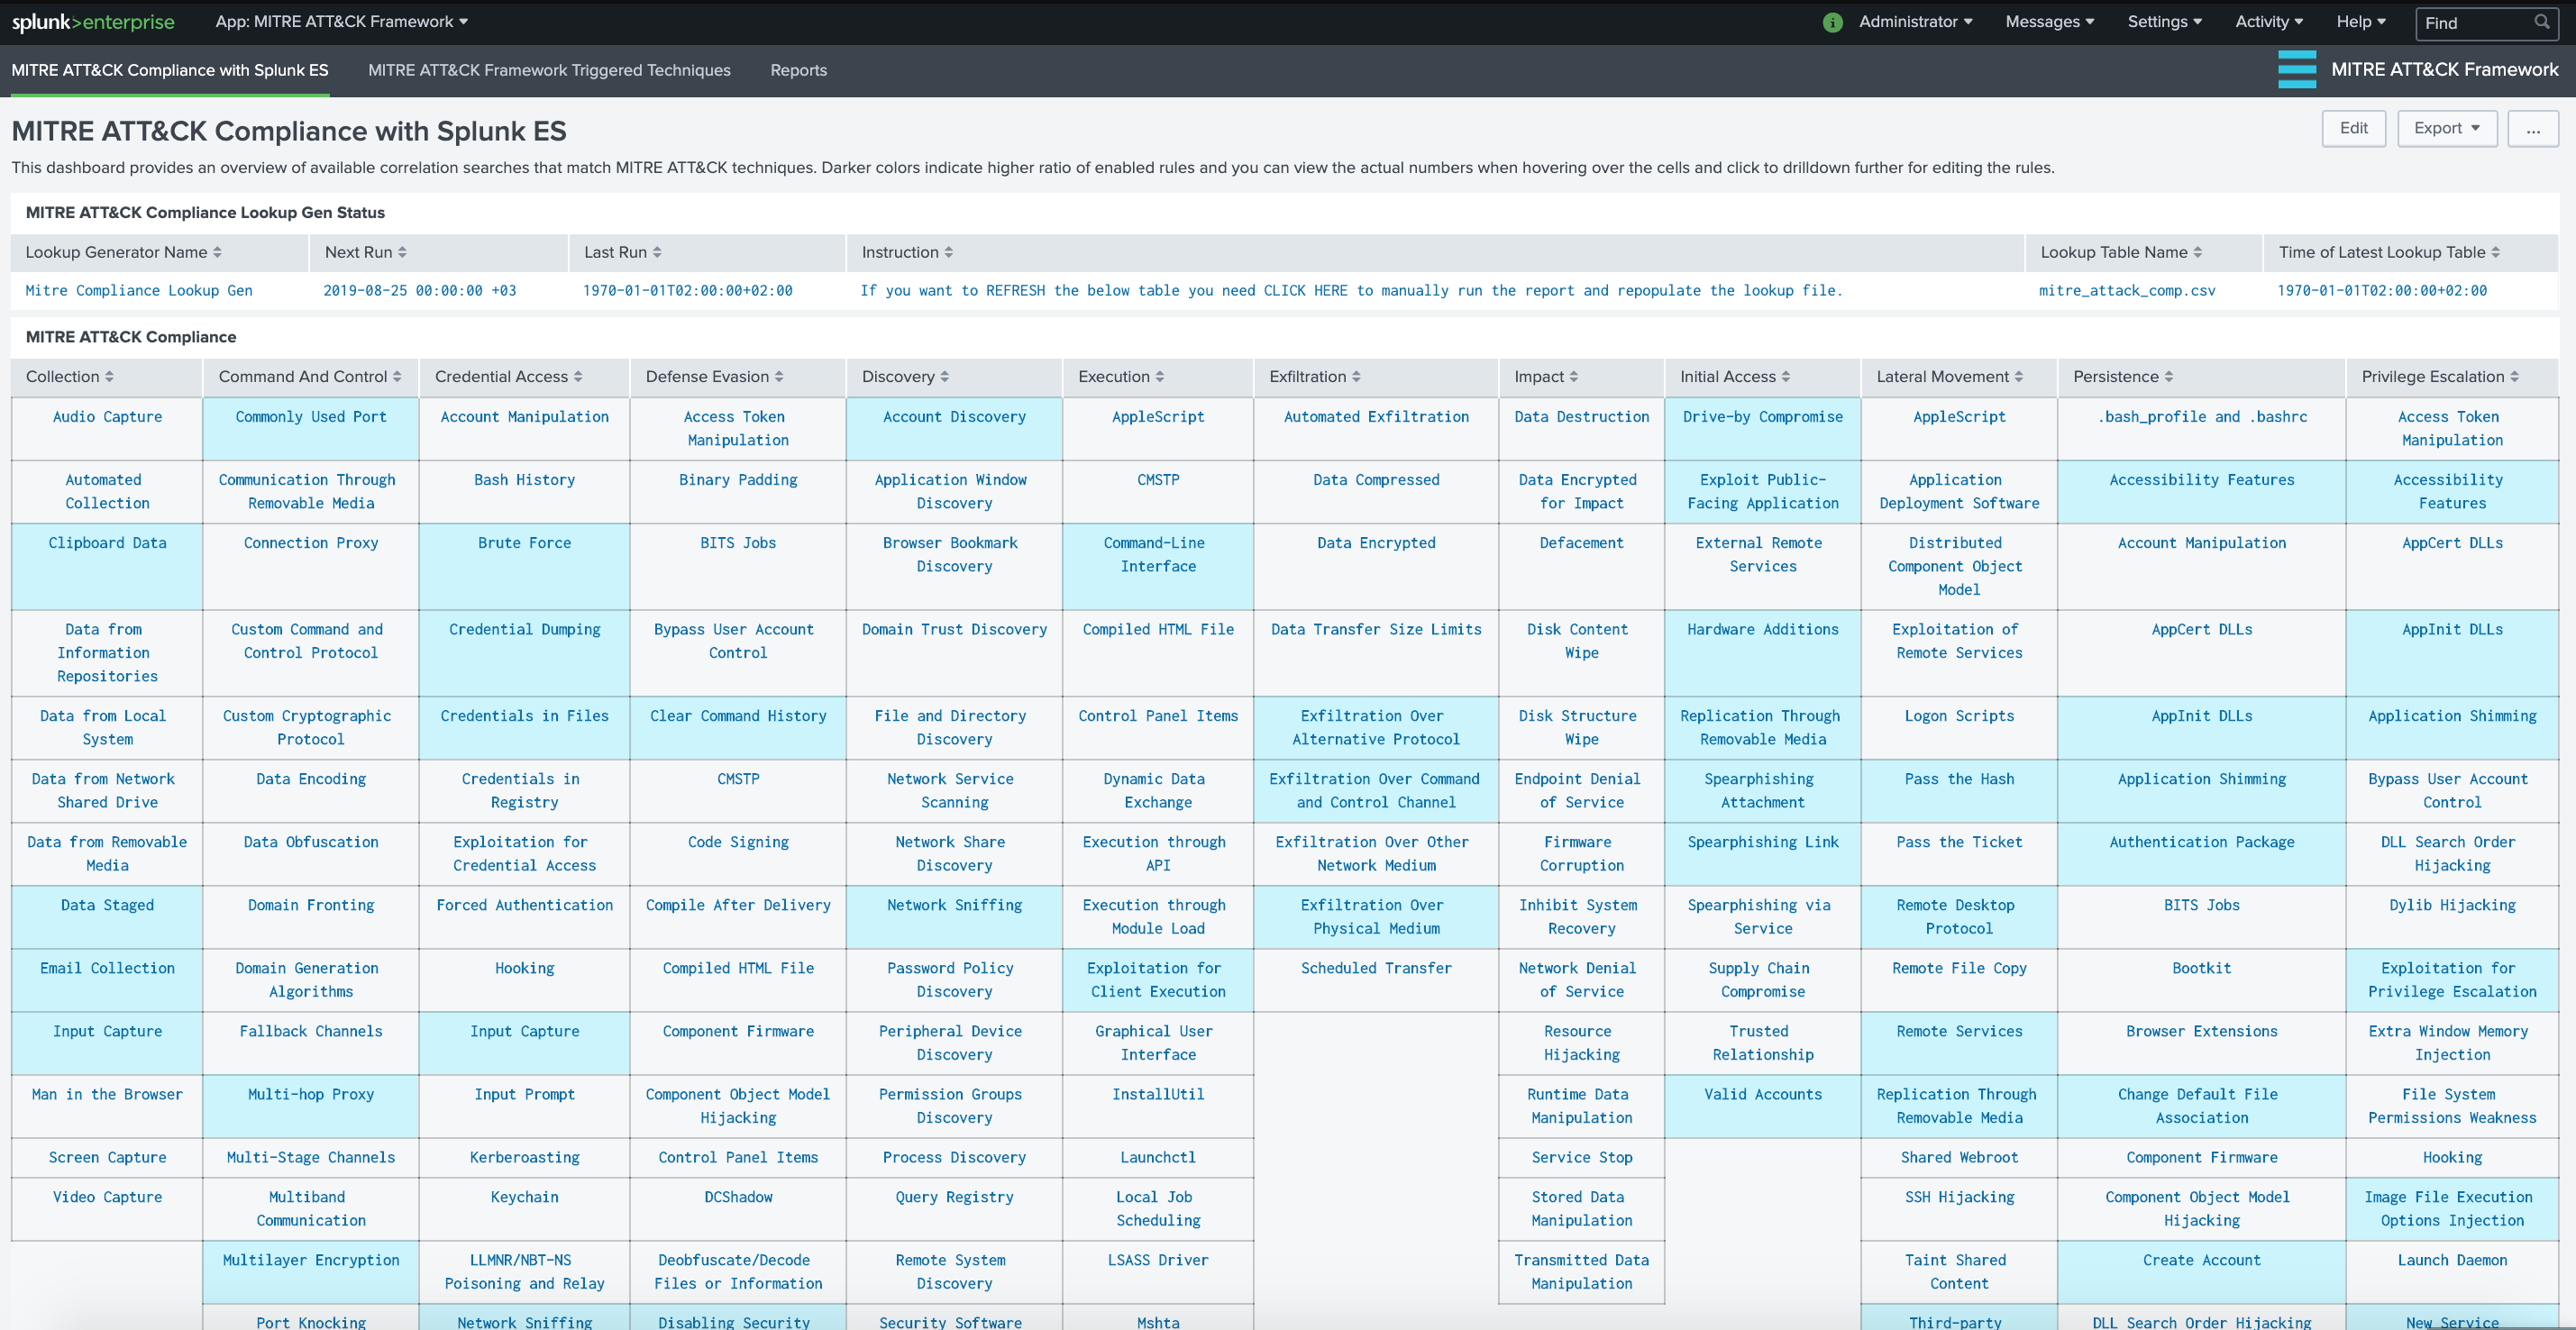This screenshot has width=2576, height=1330.
Task: Click the Valid Accounts cell
Action: point(1762,1105)
